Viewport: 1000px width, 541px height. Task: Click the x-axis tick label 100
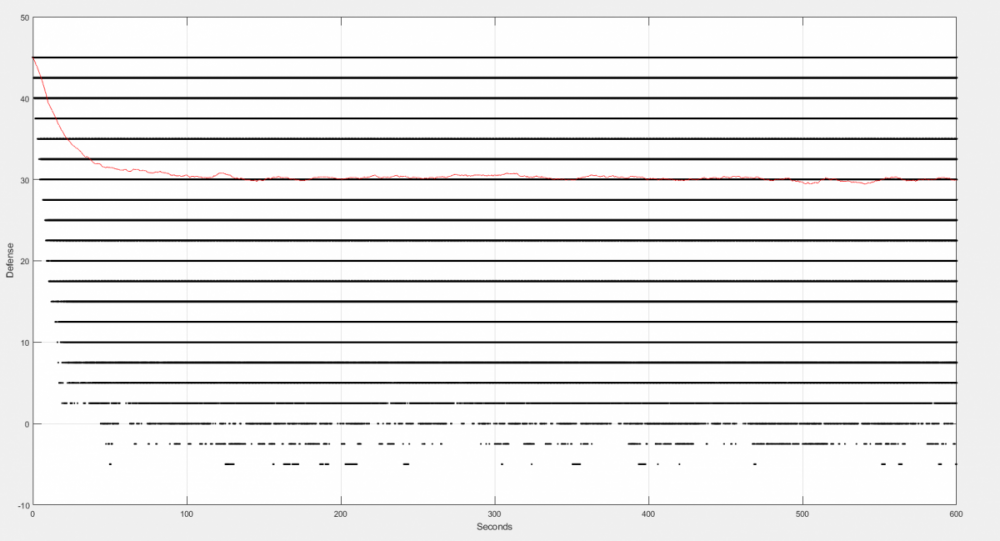(x=186, y=514)
